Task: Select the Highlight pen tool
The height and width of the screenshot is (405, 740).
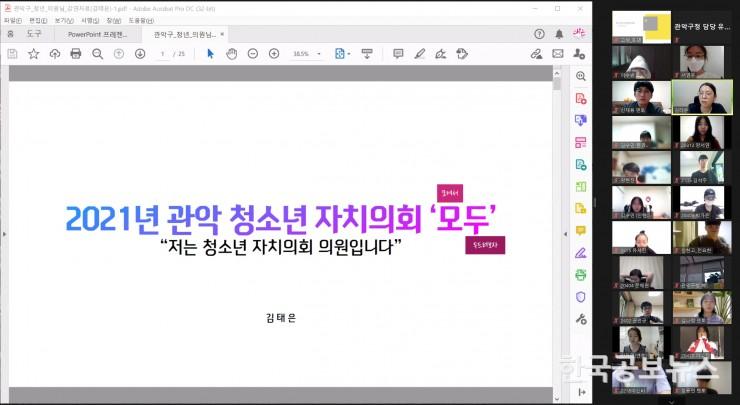Action: [420, 54]
